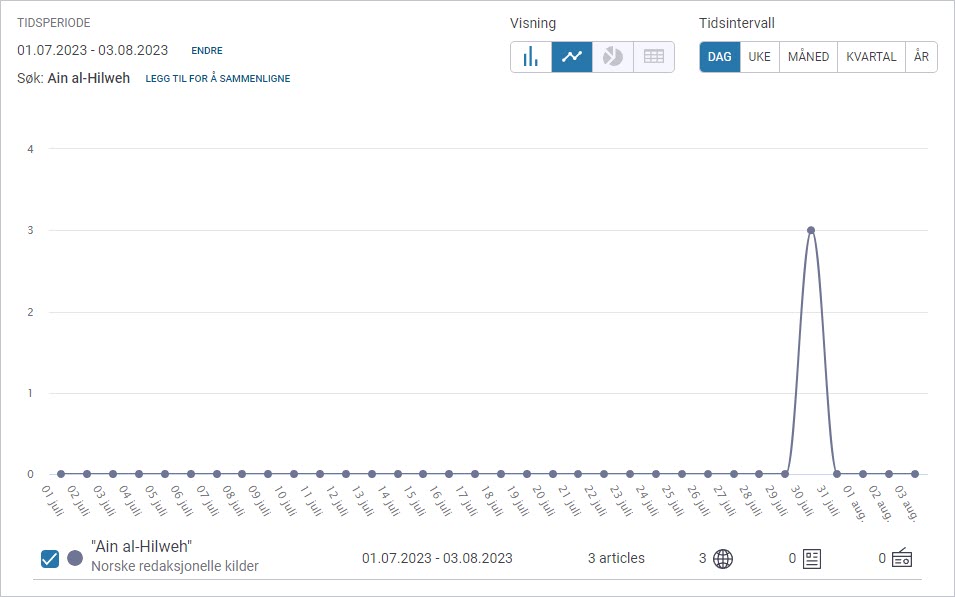Open the 3 articles result link

(x=616, y=558)
